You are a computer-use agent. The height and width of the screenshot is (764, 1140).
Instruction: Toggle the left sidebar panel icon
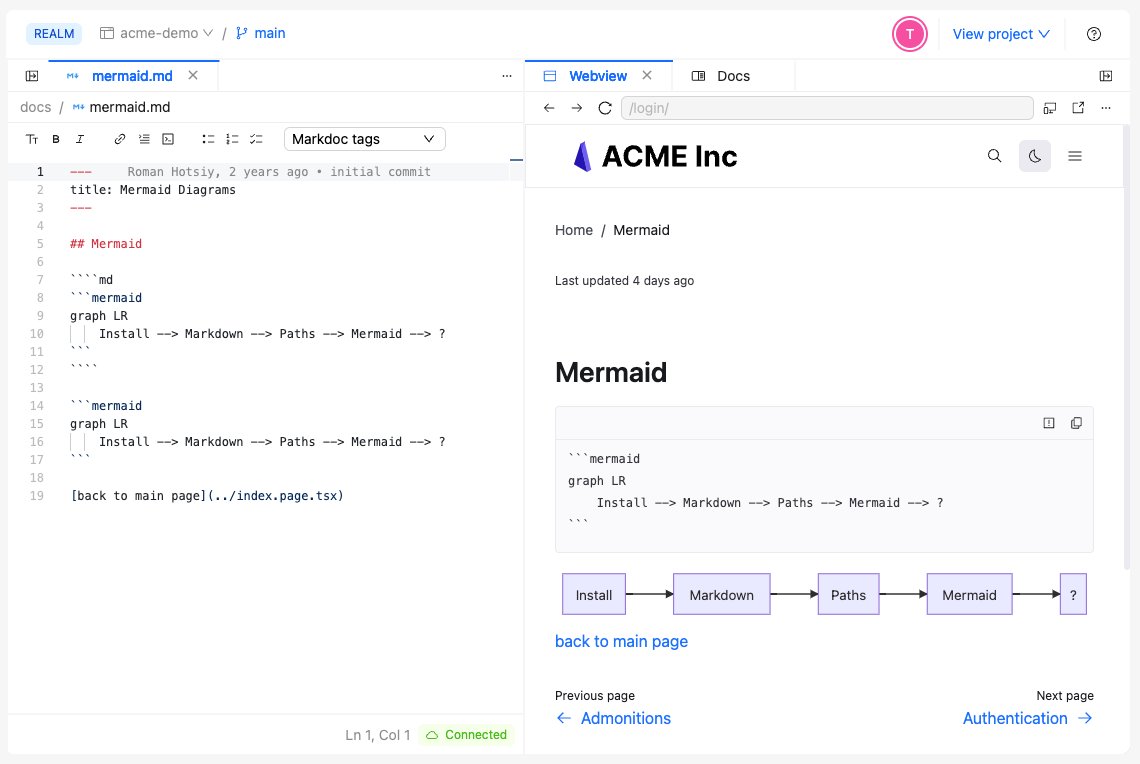[32, 76]
